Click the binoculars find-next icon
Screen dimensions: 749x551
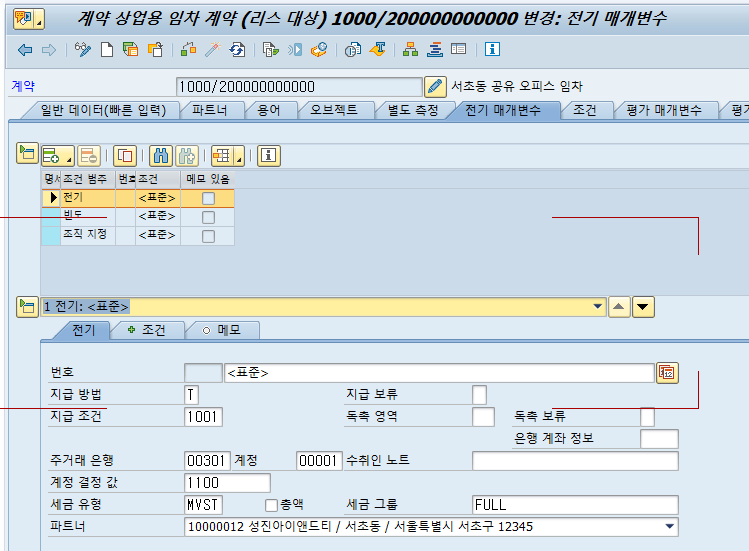pyautogui.click(x=187, y=156)
